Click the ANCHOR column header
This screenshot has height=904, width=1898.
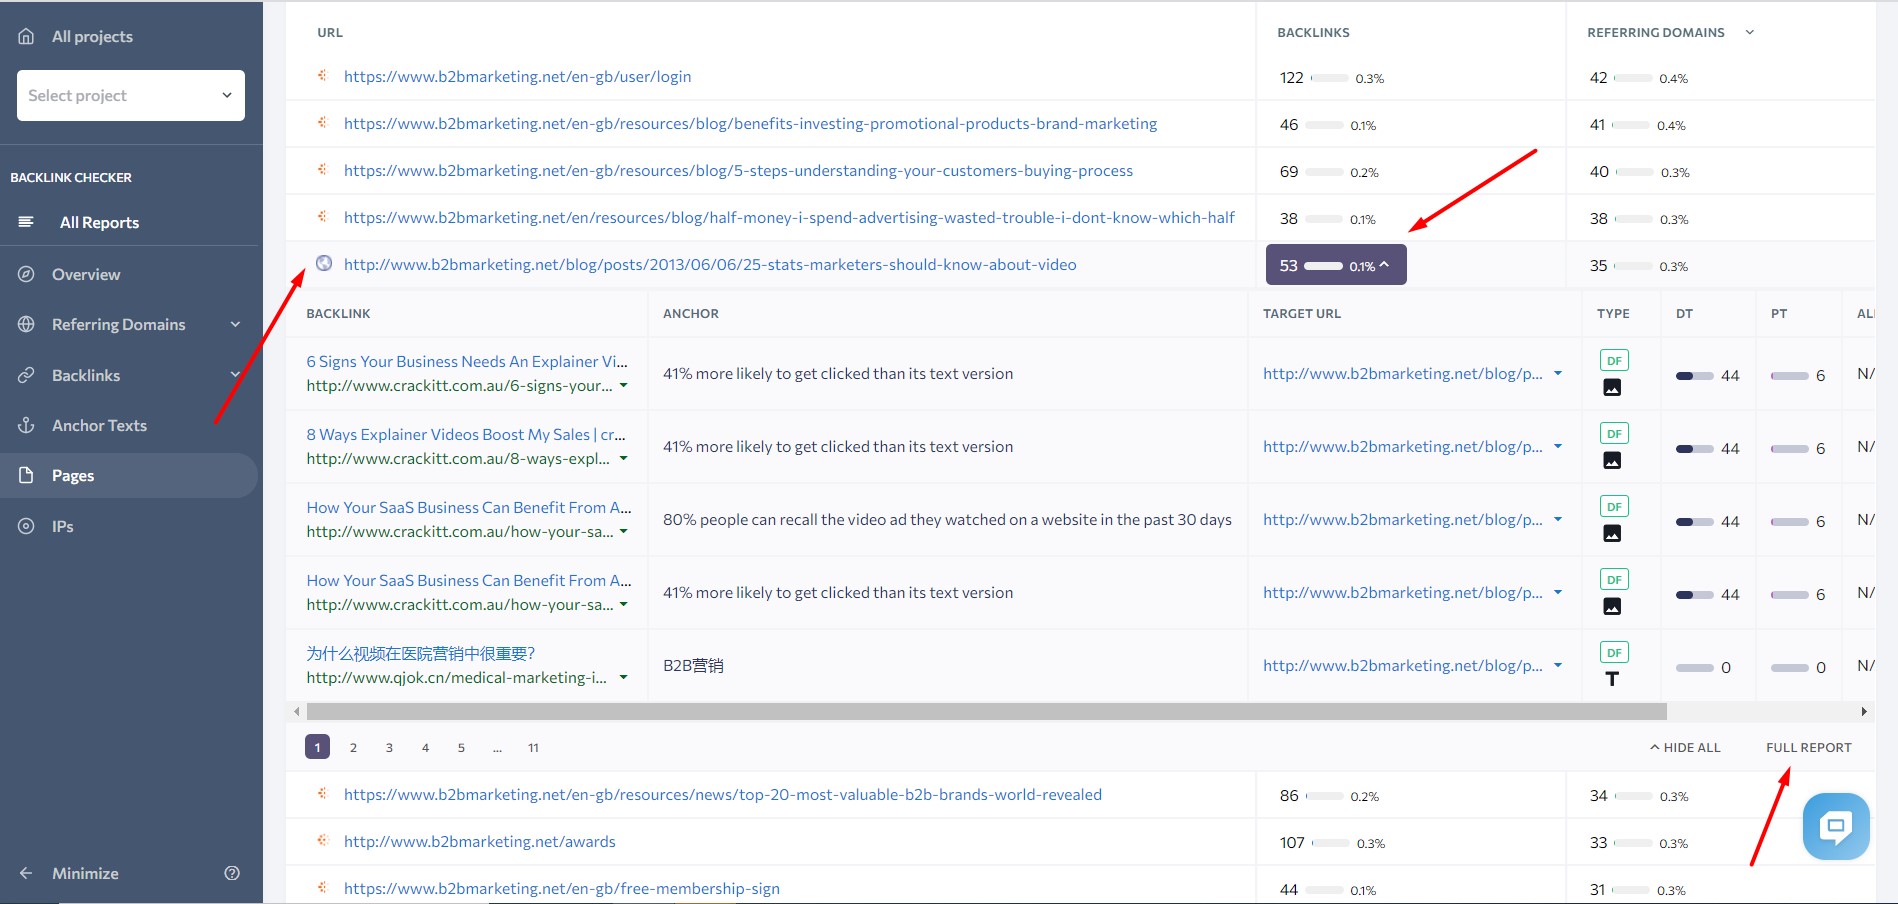pos(690,313)
